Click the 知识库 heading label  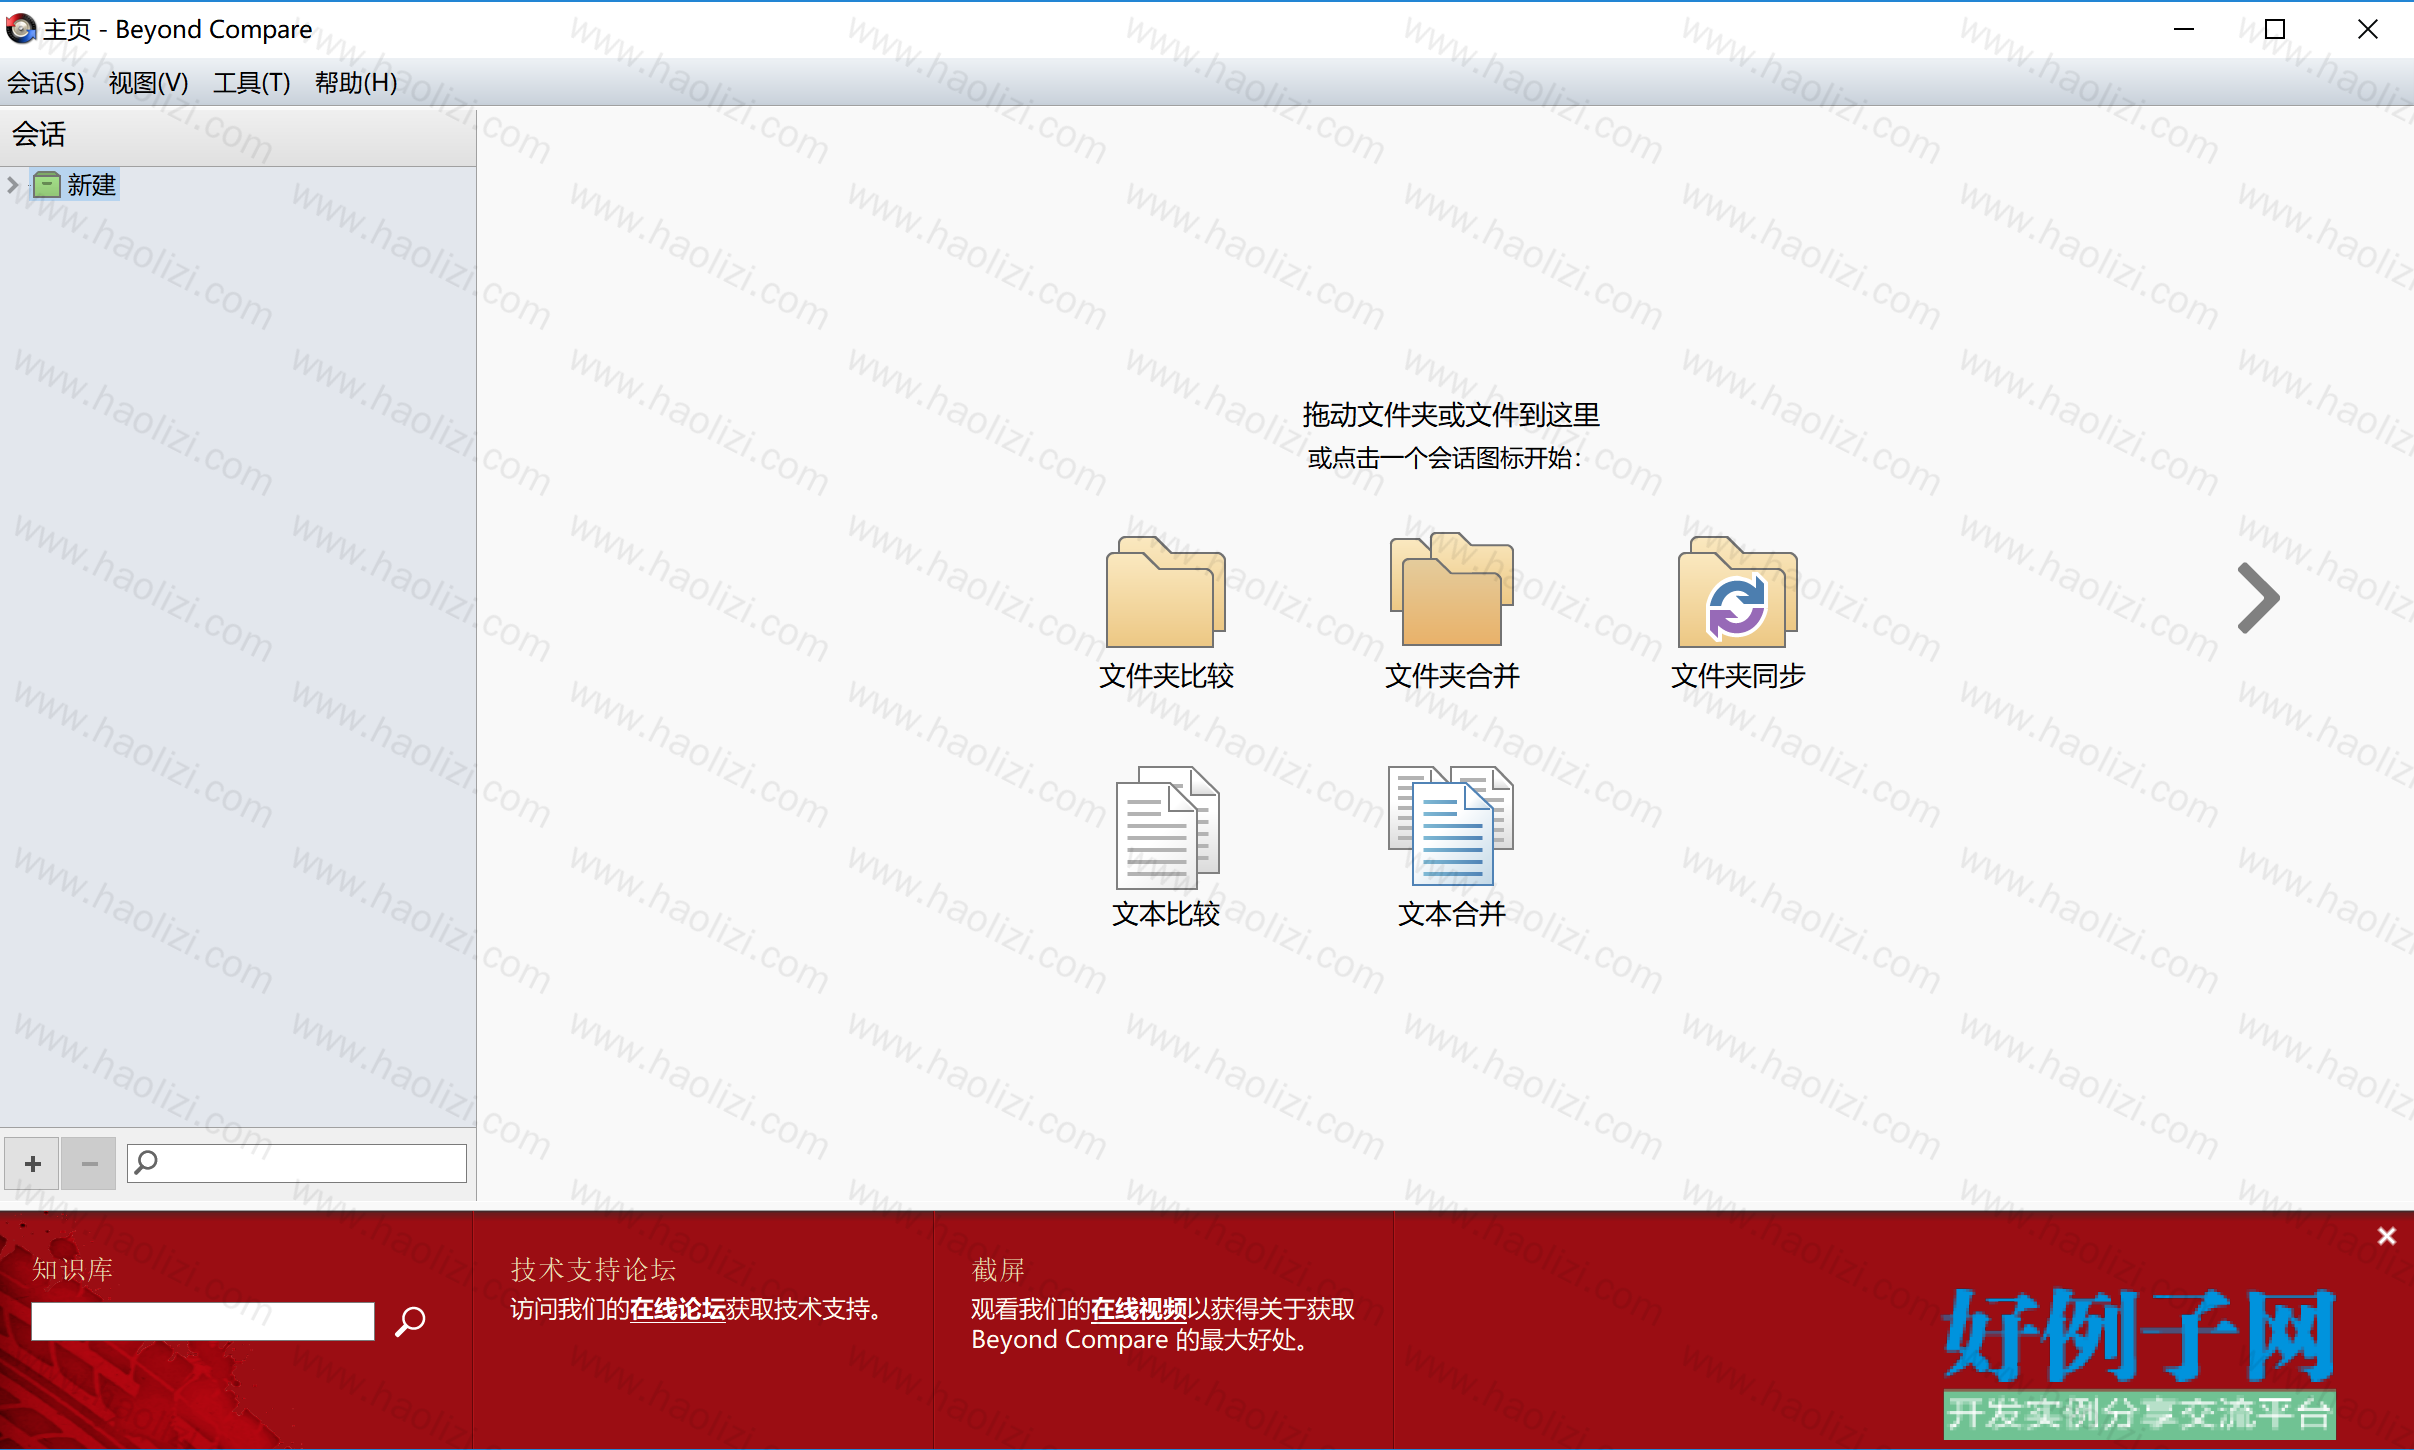click(72, 1270)
